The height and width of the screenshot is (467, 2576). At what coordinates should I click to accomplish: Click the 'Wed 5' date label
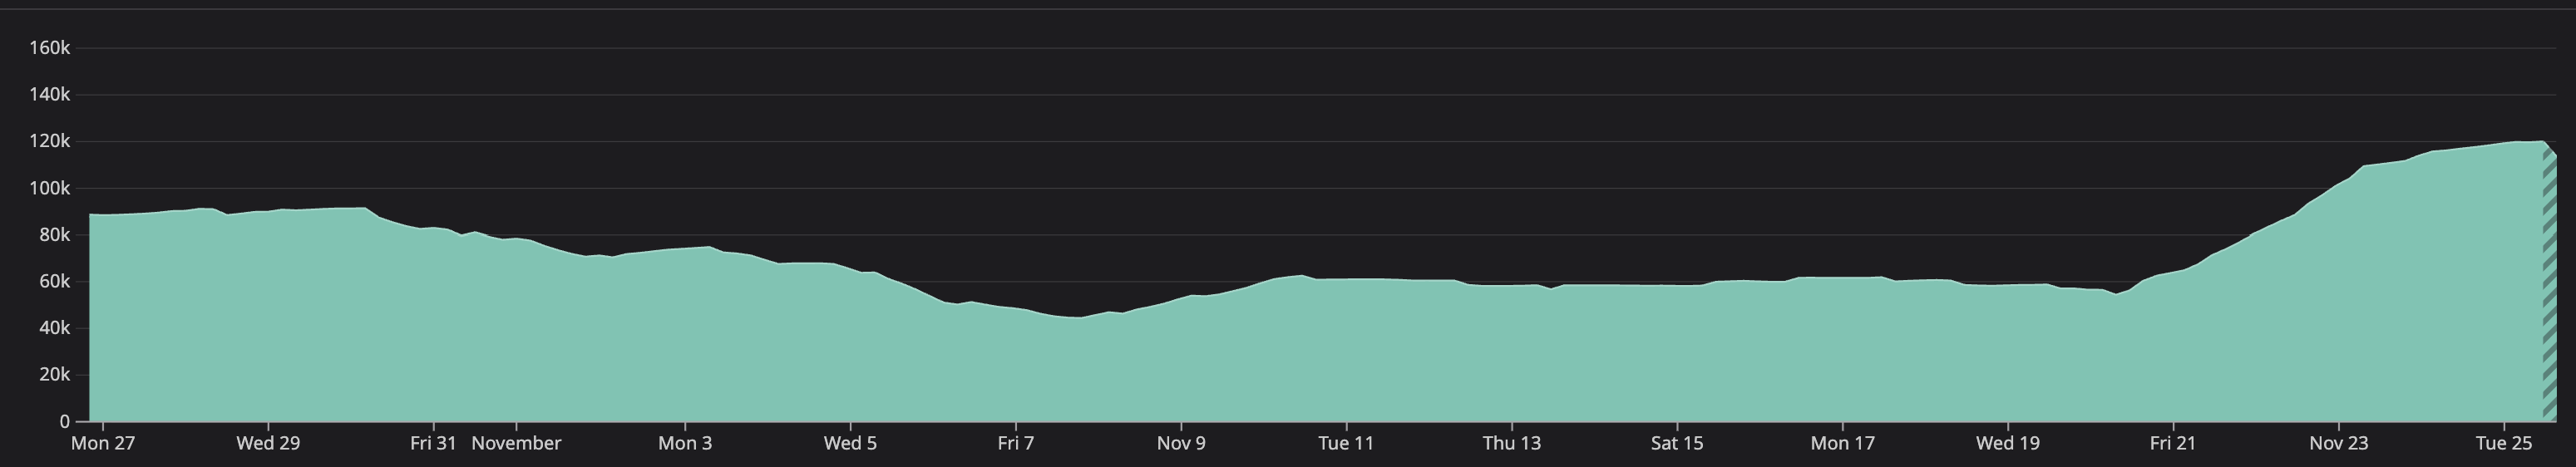coord(850,443)
